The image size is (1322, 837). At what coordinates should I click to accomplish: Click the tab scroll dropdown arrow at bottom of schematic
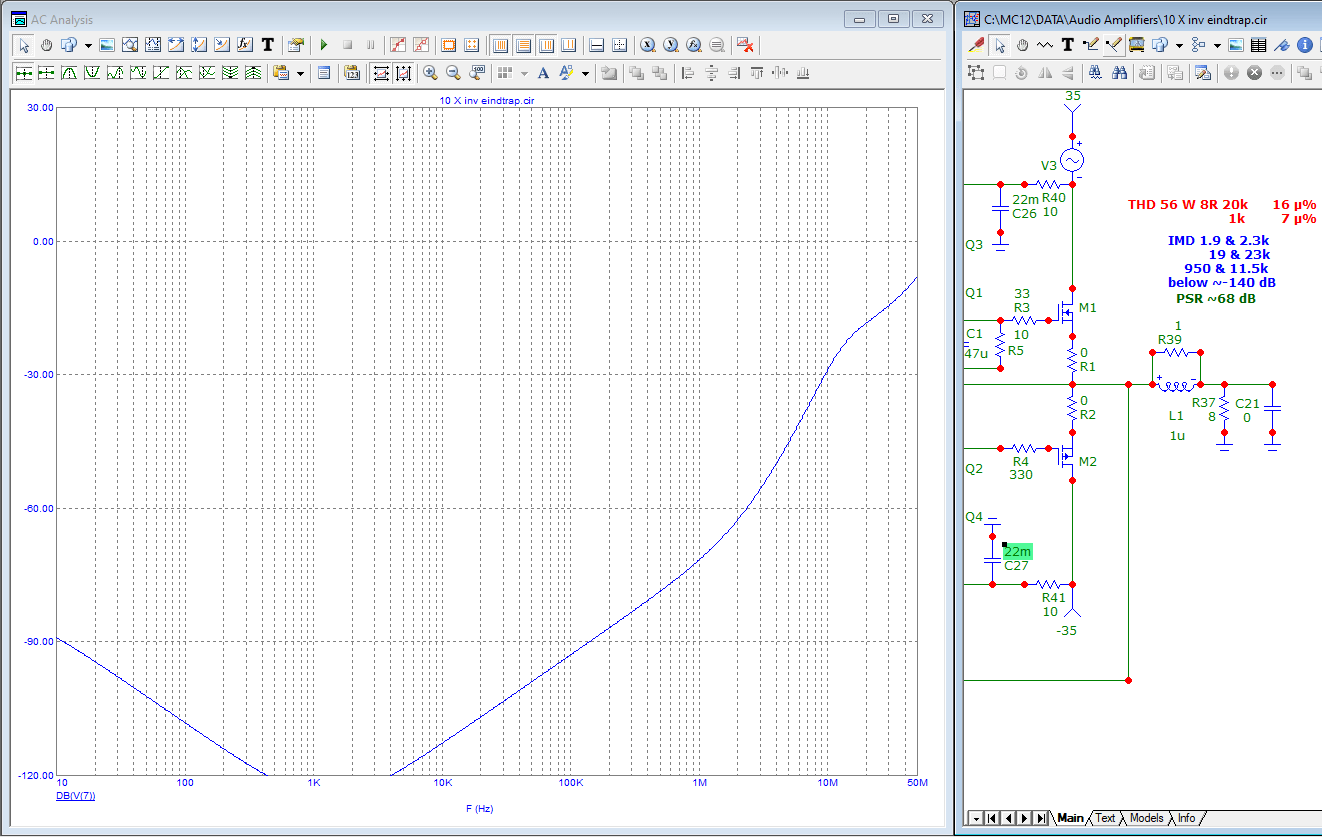coord(976,818)
